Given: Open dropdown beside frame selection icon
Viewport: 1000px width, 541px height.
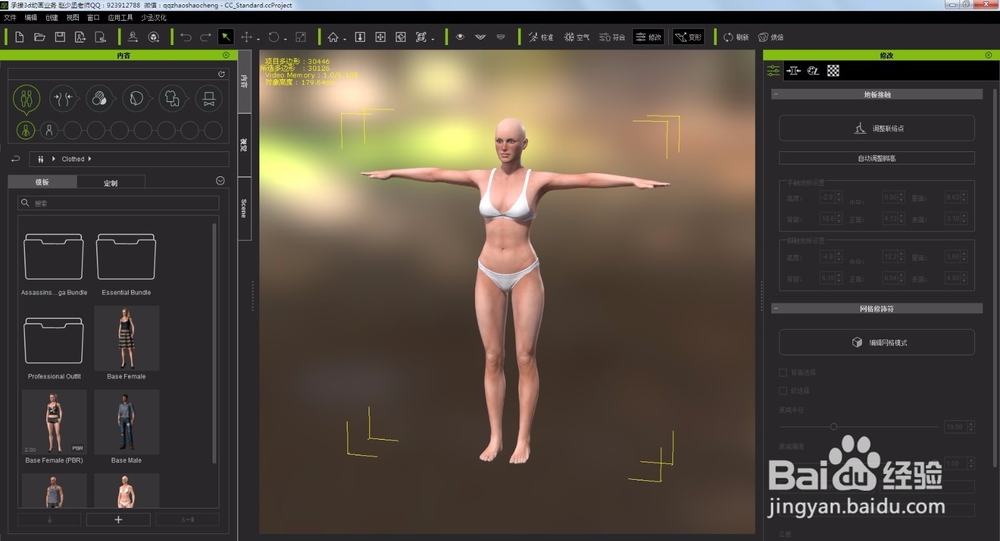Looking at the screenshot, I should [x=432, y=39].
